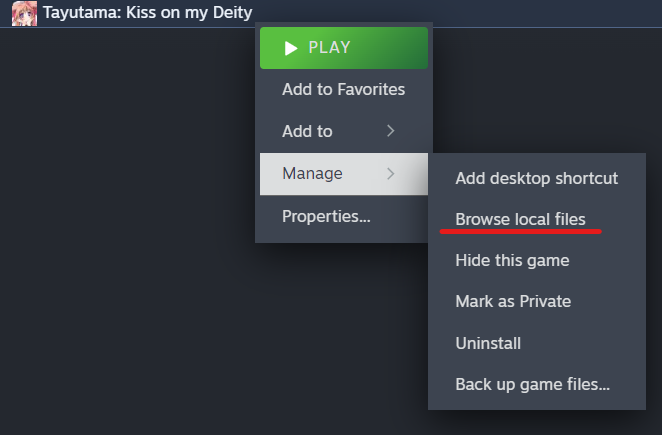This screenshot has height=435, width=662.
Task: Expand the chevron beside Add to
Action: [x=391, y=131]
